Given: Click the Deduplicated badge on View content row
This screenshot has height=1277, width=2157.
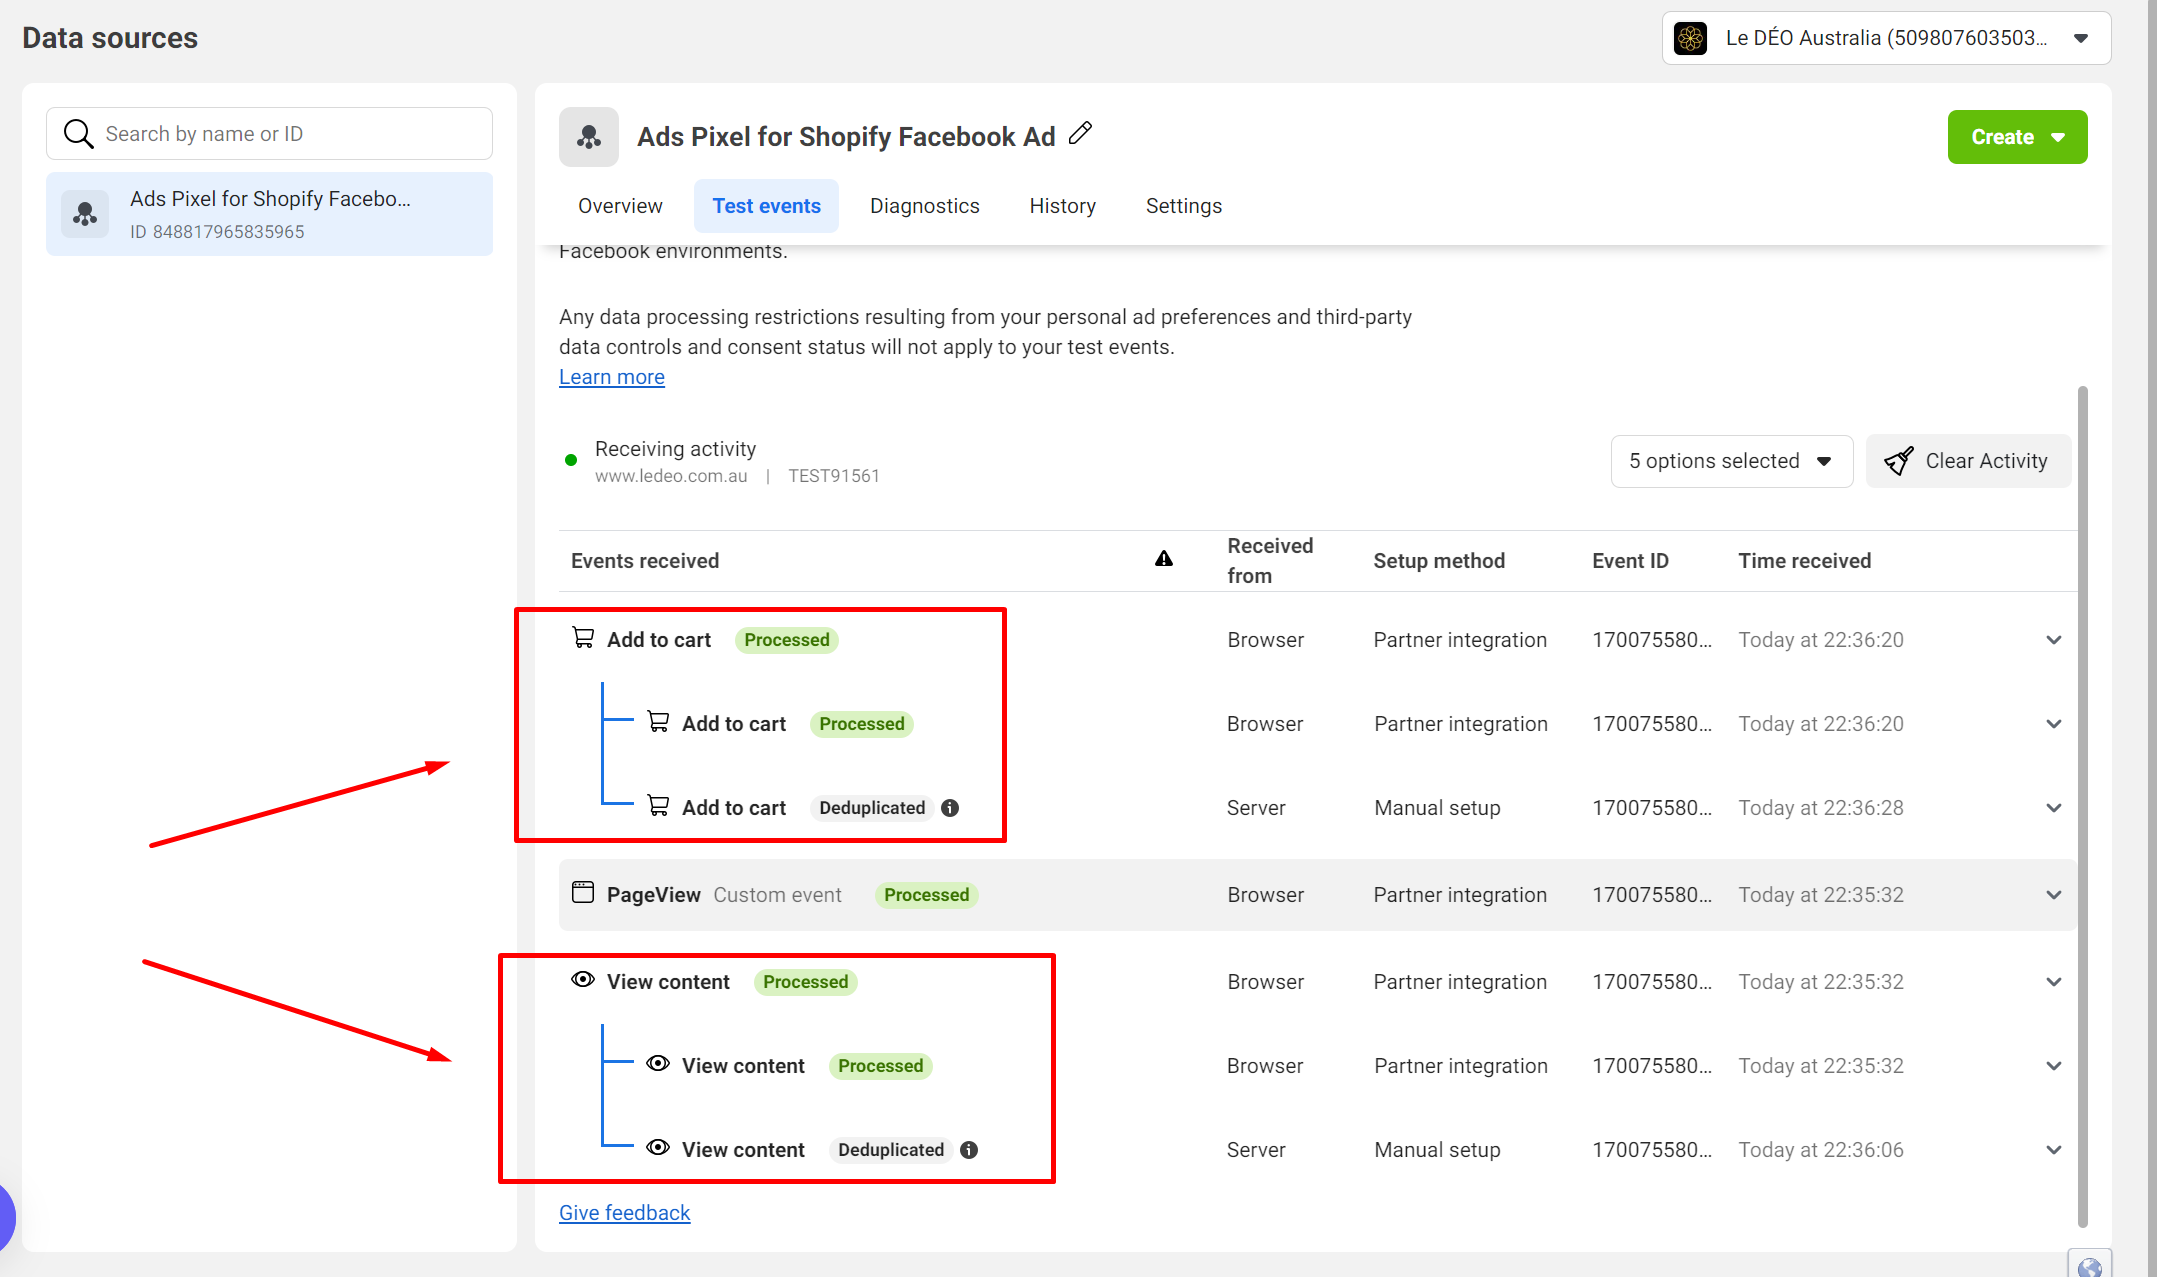Looking at the screenshot, I should (x=891, y=1150).
